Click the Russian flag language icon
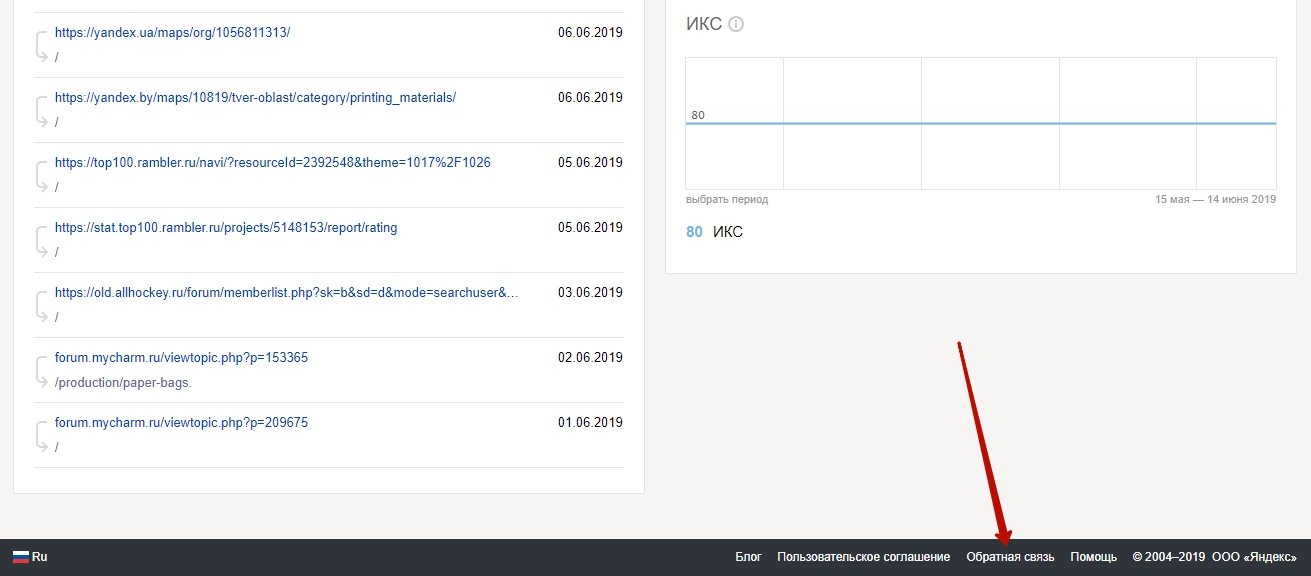 pos(20,557)
